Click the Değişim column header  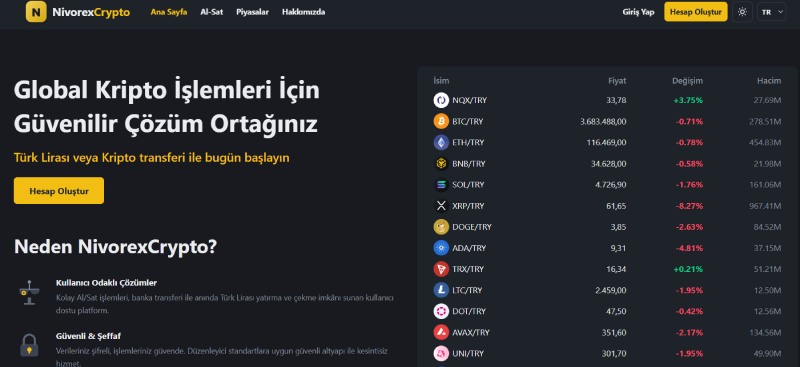[687, 81]
